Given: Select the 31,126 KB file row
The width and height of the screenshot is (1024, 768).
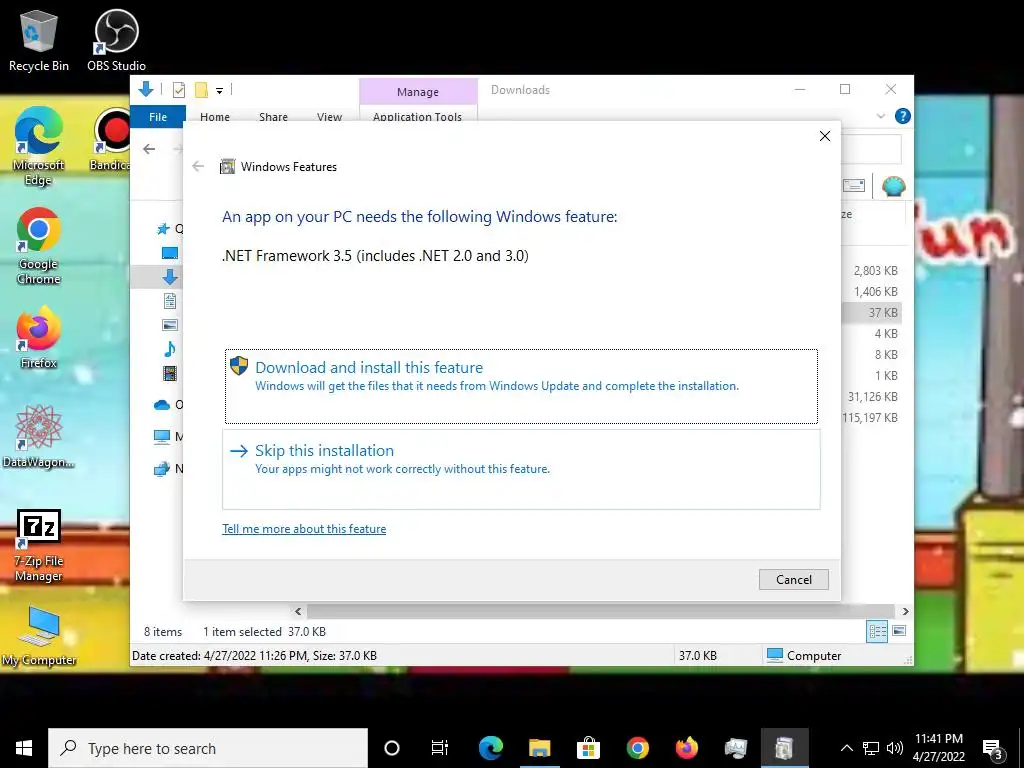Looking at the screenshot, I should [x=872, y=396].
